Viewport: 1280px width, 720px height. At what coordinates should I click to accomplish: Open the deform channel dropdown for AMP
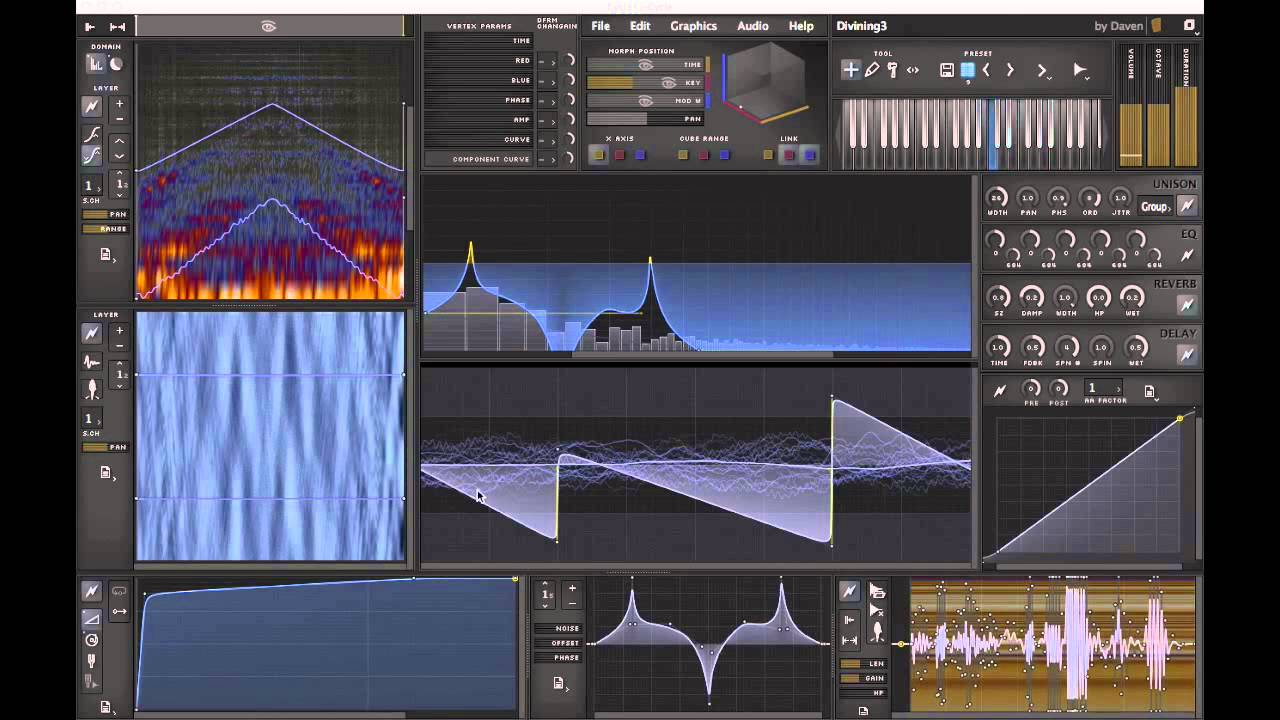[547, 120]
